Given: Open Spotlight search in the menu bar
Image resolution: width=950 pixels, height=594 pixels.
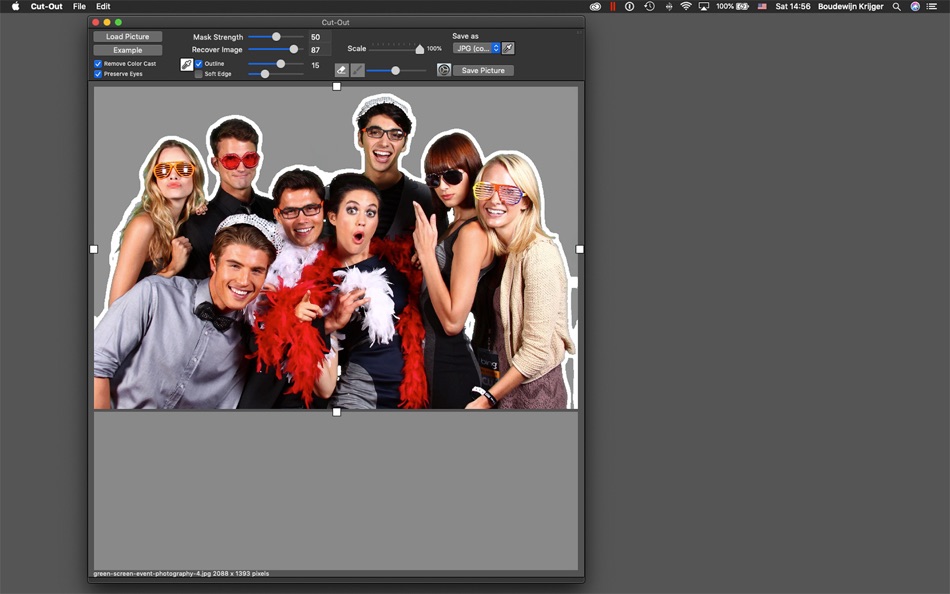Looking at the screenshot, I should [x=896, y=6].
